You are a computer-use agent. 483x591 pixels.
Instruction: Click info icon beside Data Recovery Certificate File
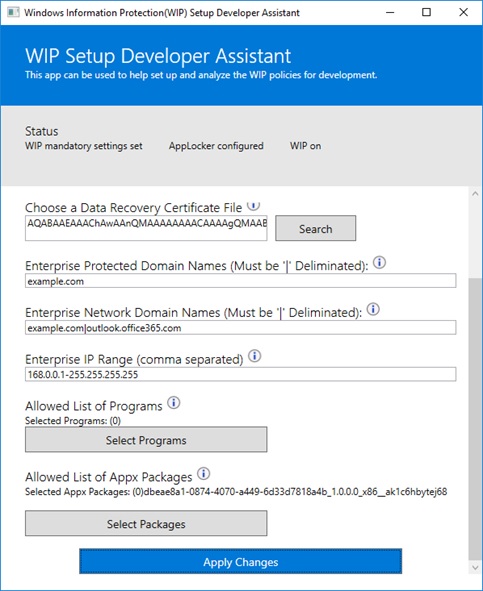pos(253,206)
